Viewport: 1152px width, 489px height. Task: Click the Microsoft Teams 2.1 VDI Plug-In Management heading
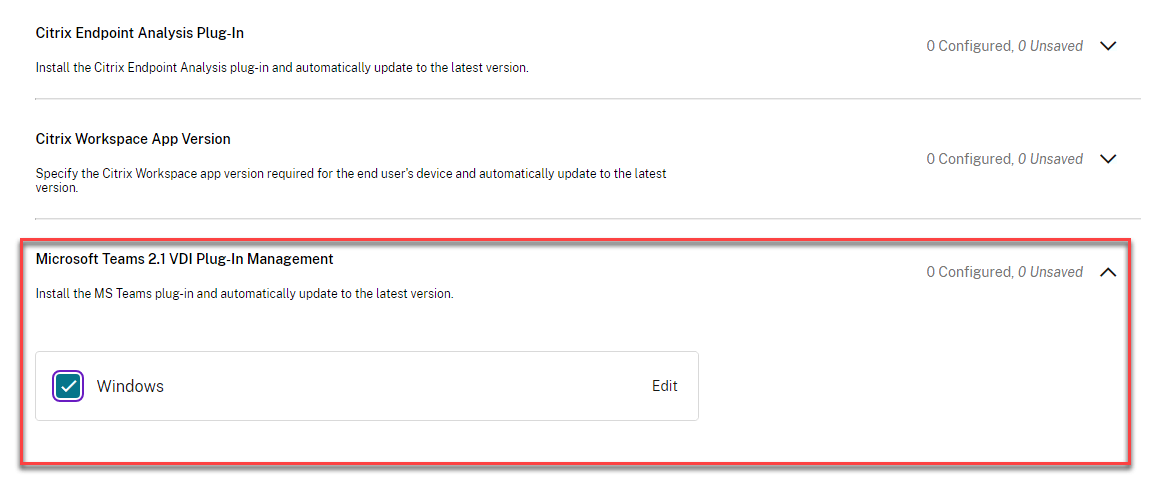coord(184,259)
